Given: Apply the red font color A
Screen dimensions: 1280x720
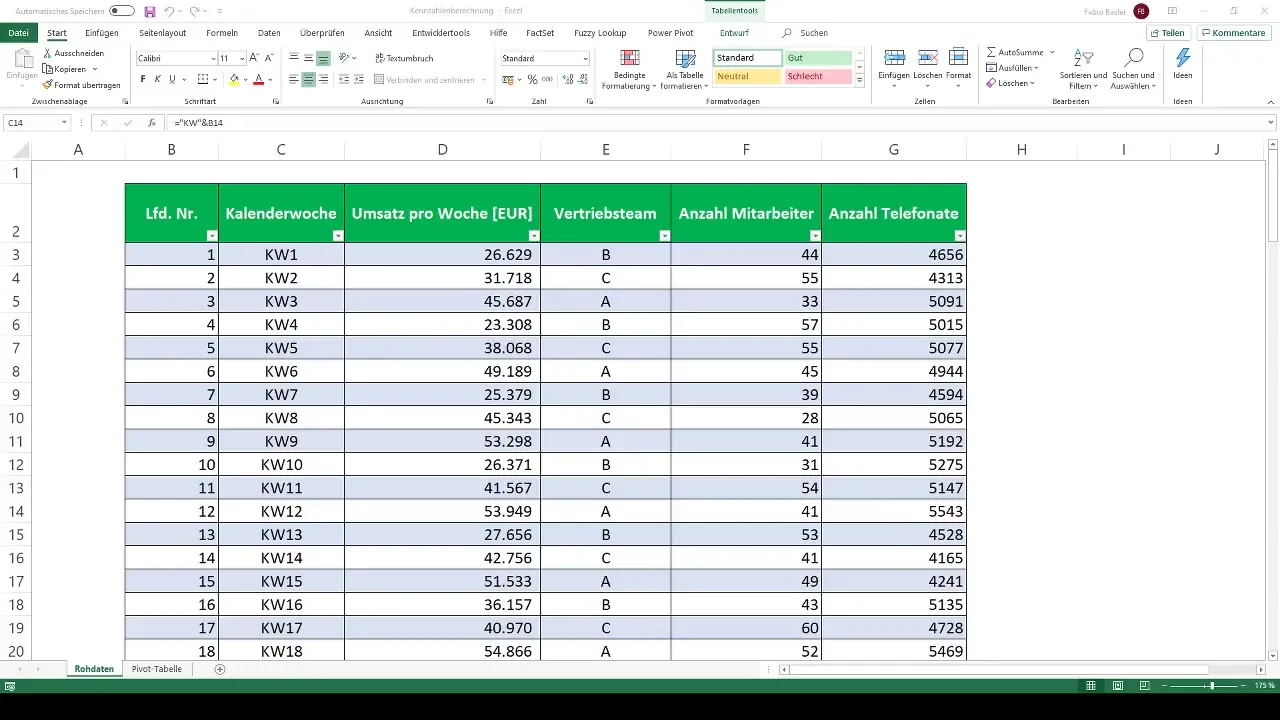Looking at the screenshot, I should point(258,79).
